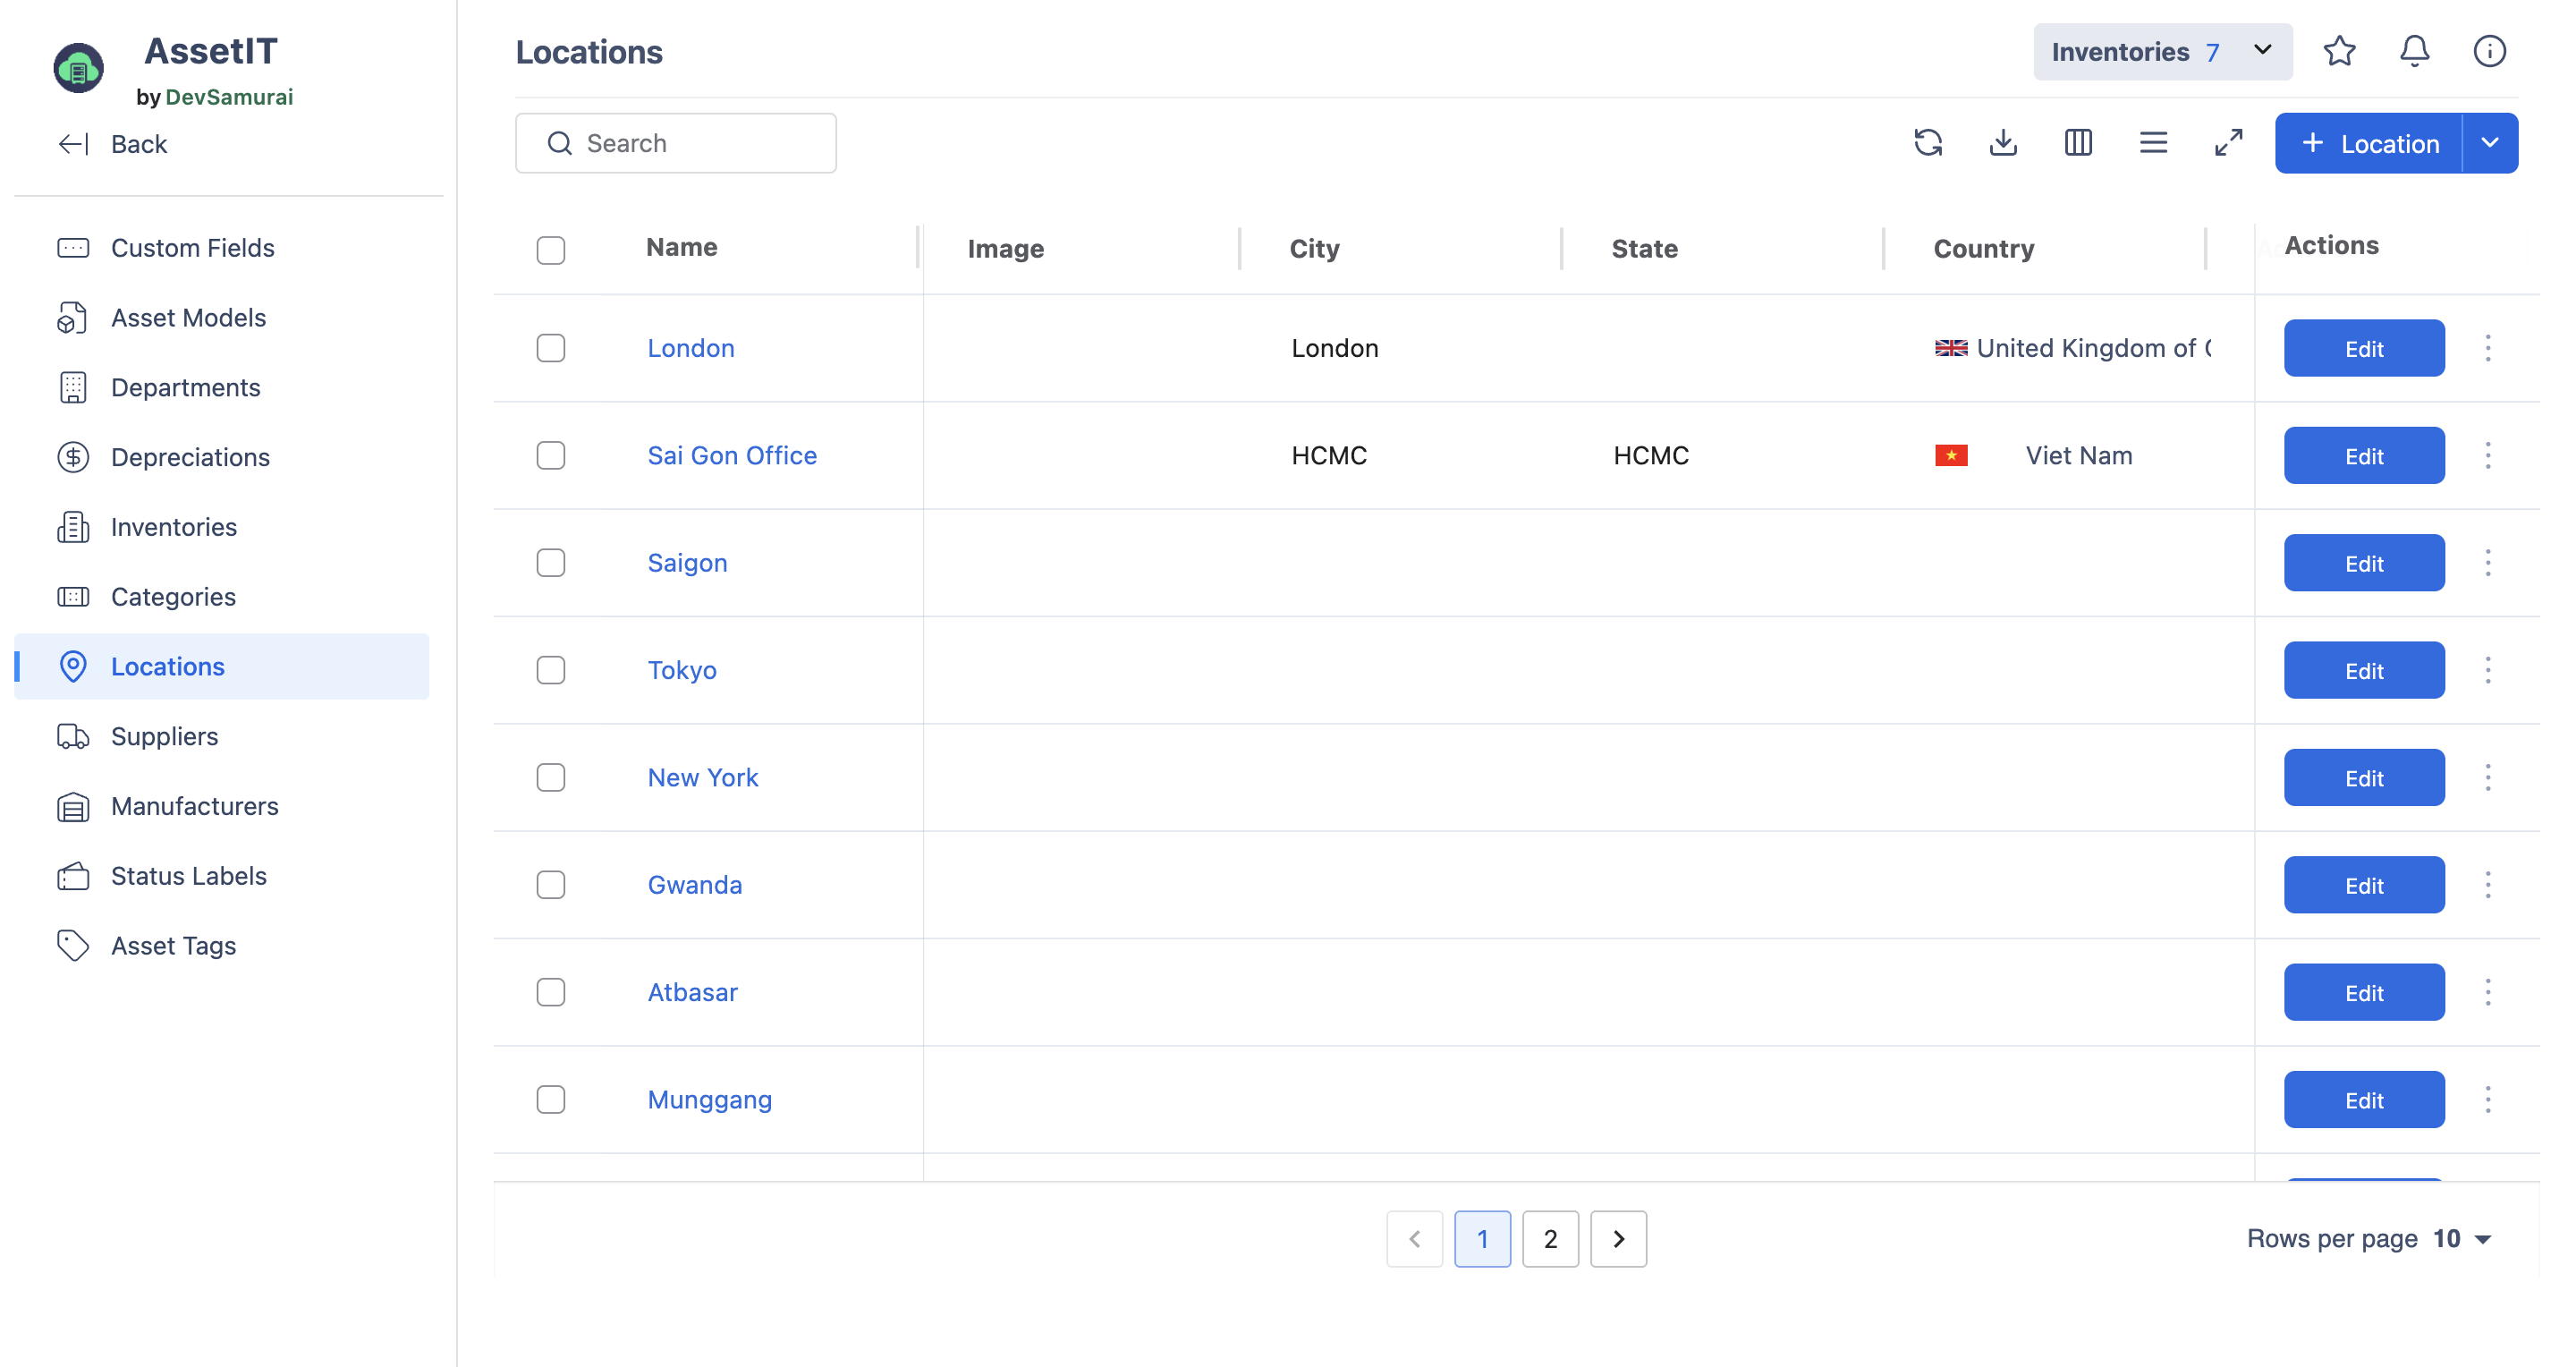
Task: Click the download export icon
Action: (x=2003, y=143)
